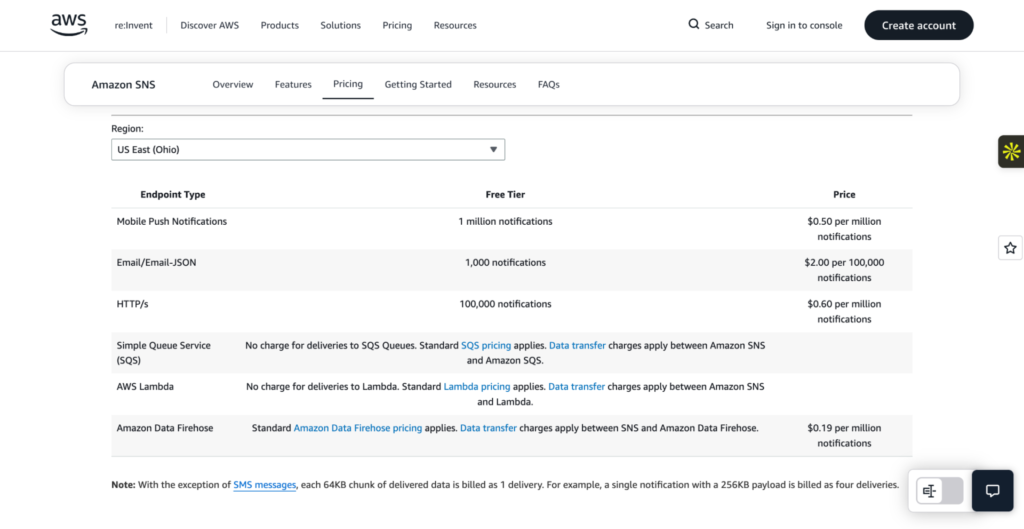
Task: Click the 1,000 notifications cell
Action: [505, 263]
